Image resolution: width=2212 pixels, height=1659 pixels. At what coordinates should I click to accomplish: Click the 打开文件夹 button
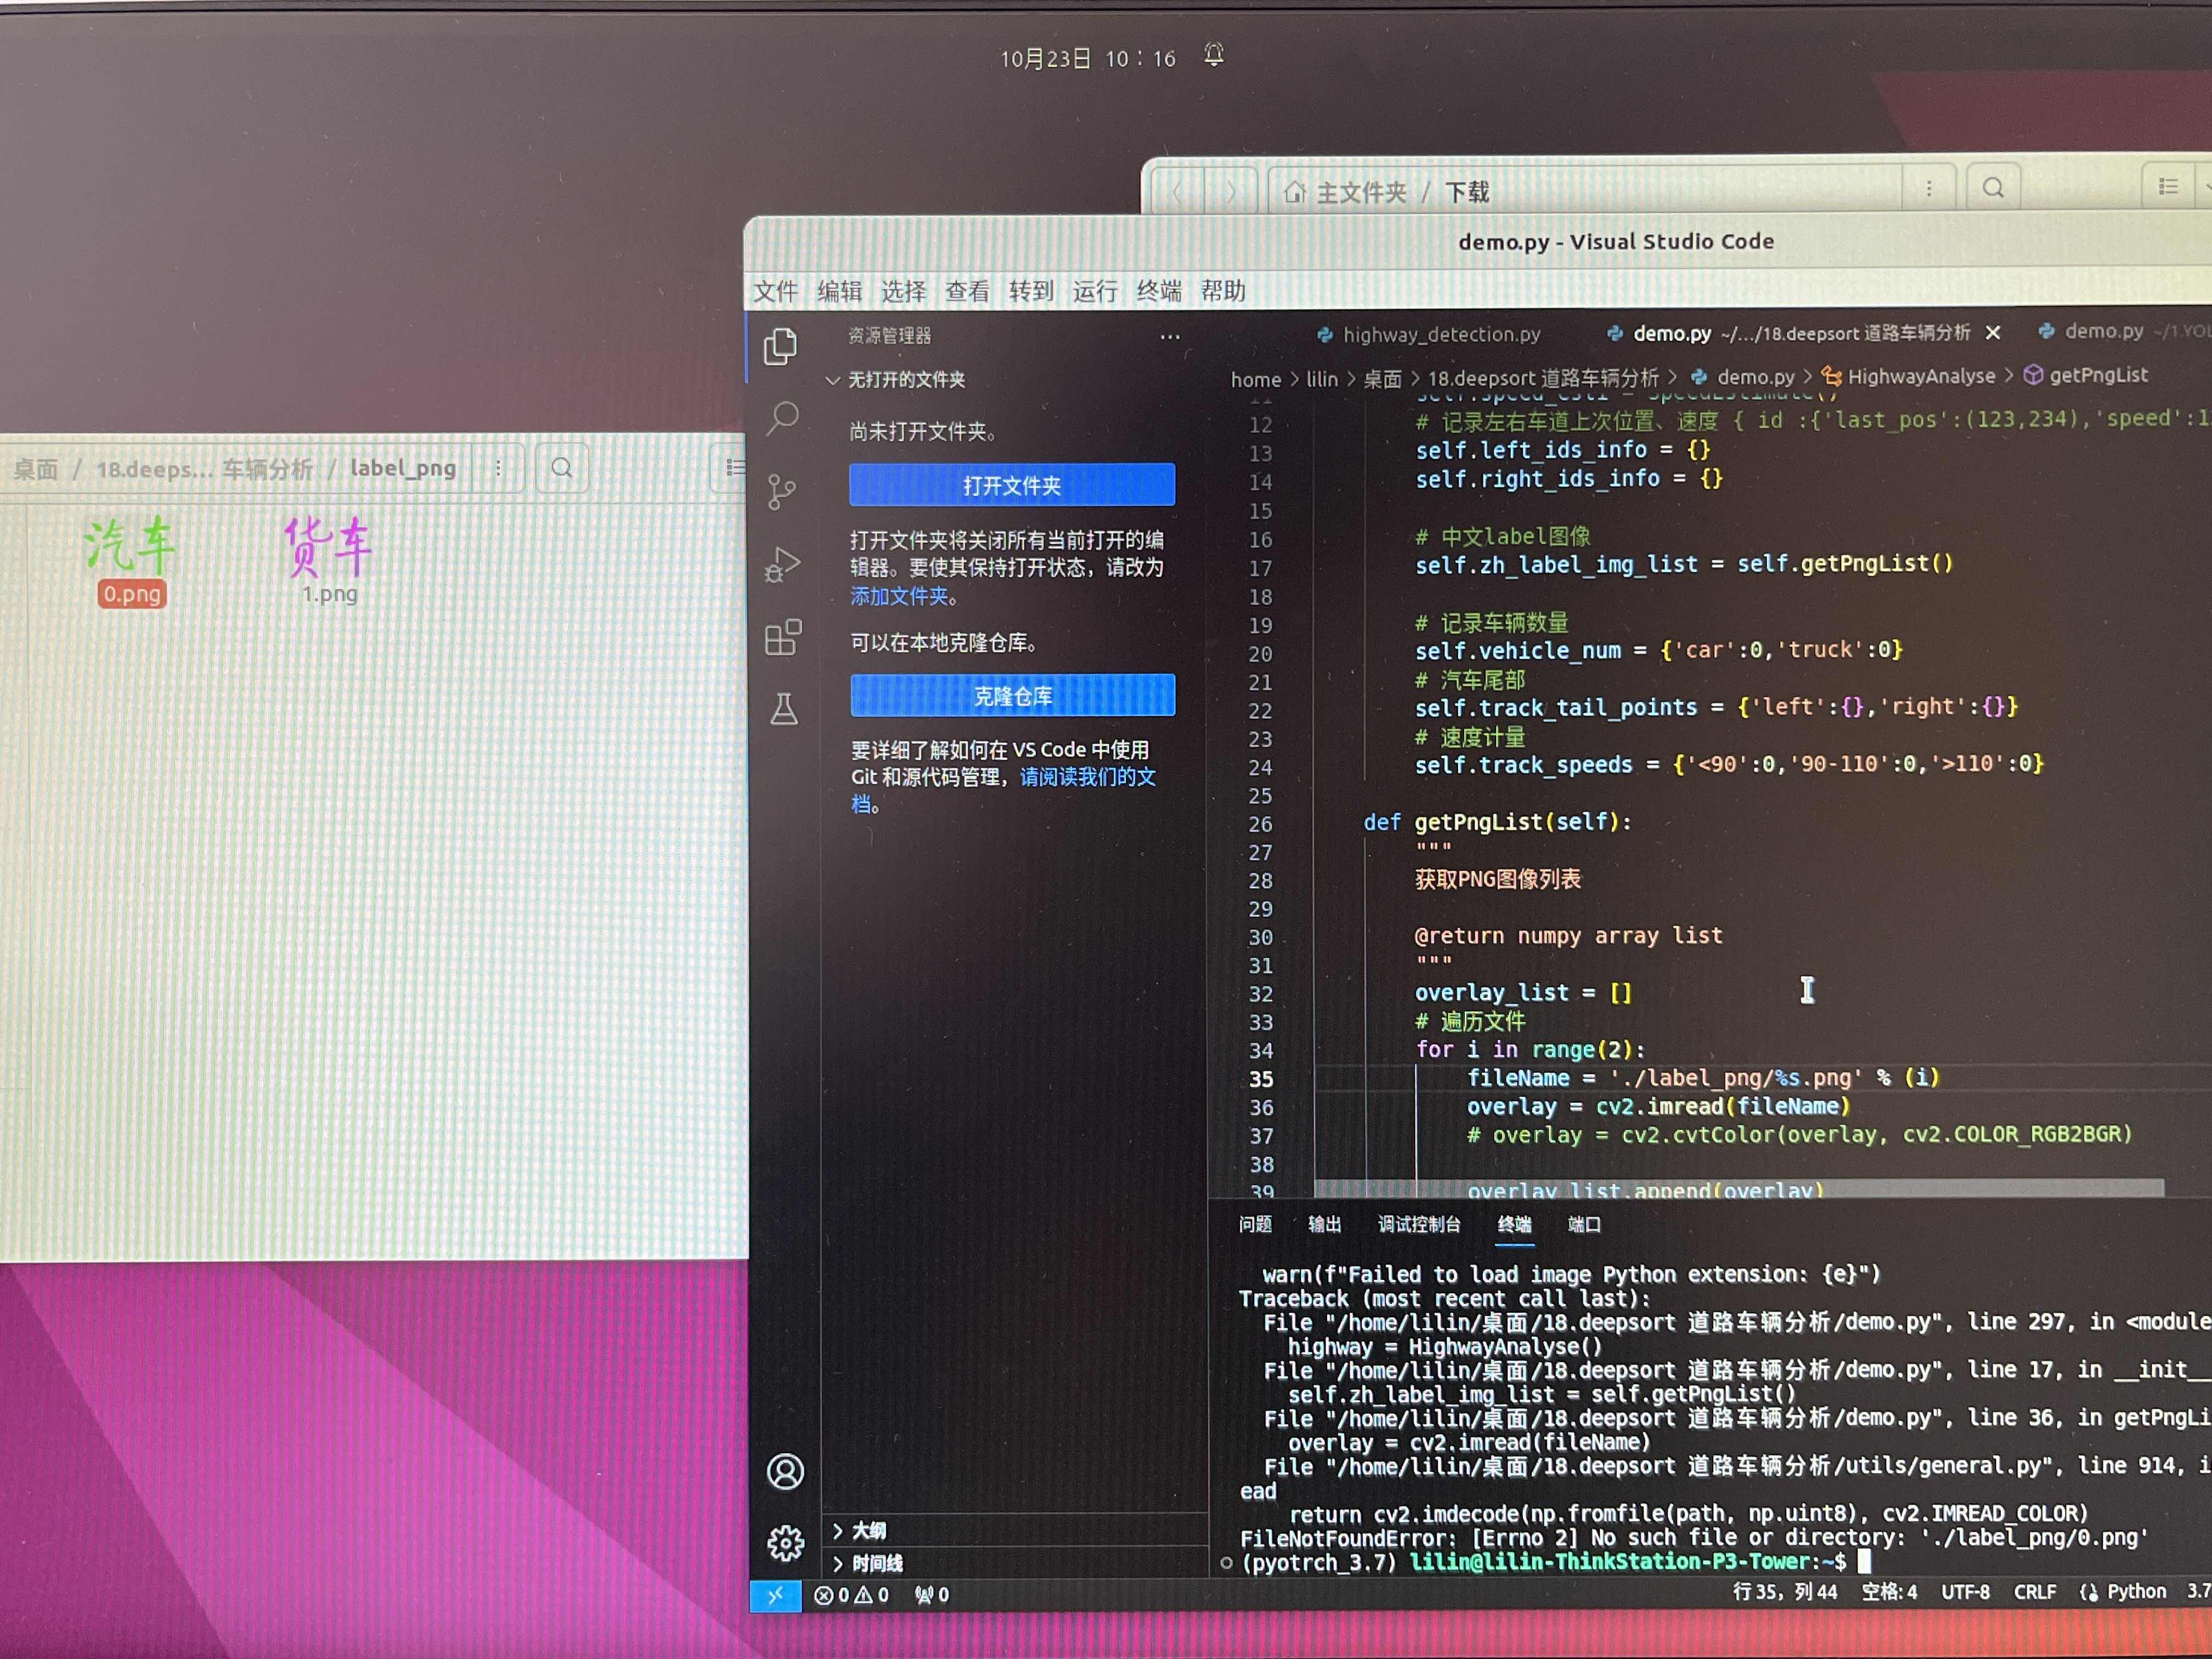tap(1012, 485)
